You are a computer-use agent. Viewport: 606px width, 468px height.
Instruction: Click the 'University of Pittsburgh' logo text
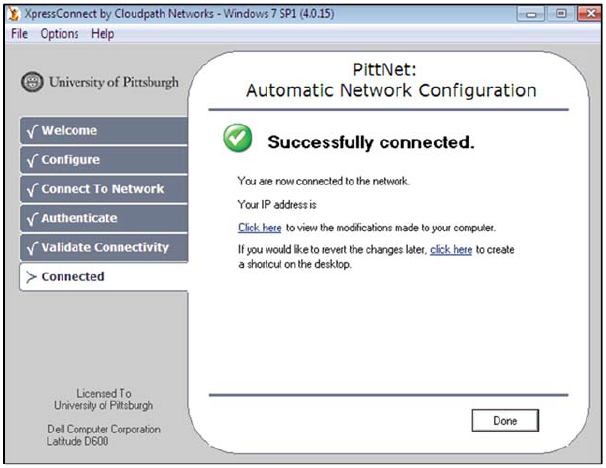tap(114, 82)
